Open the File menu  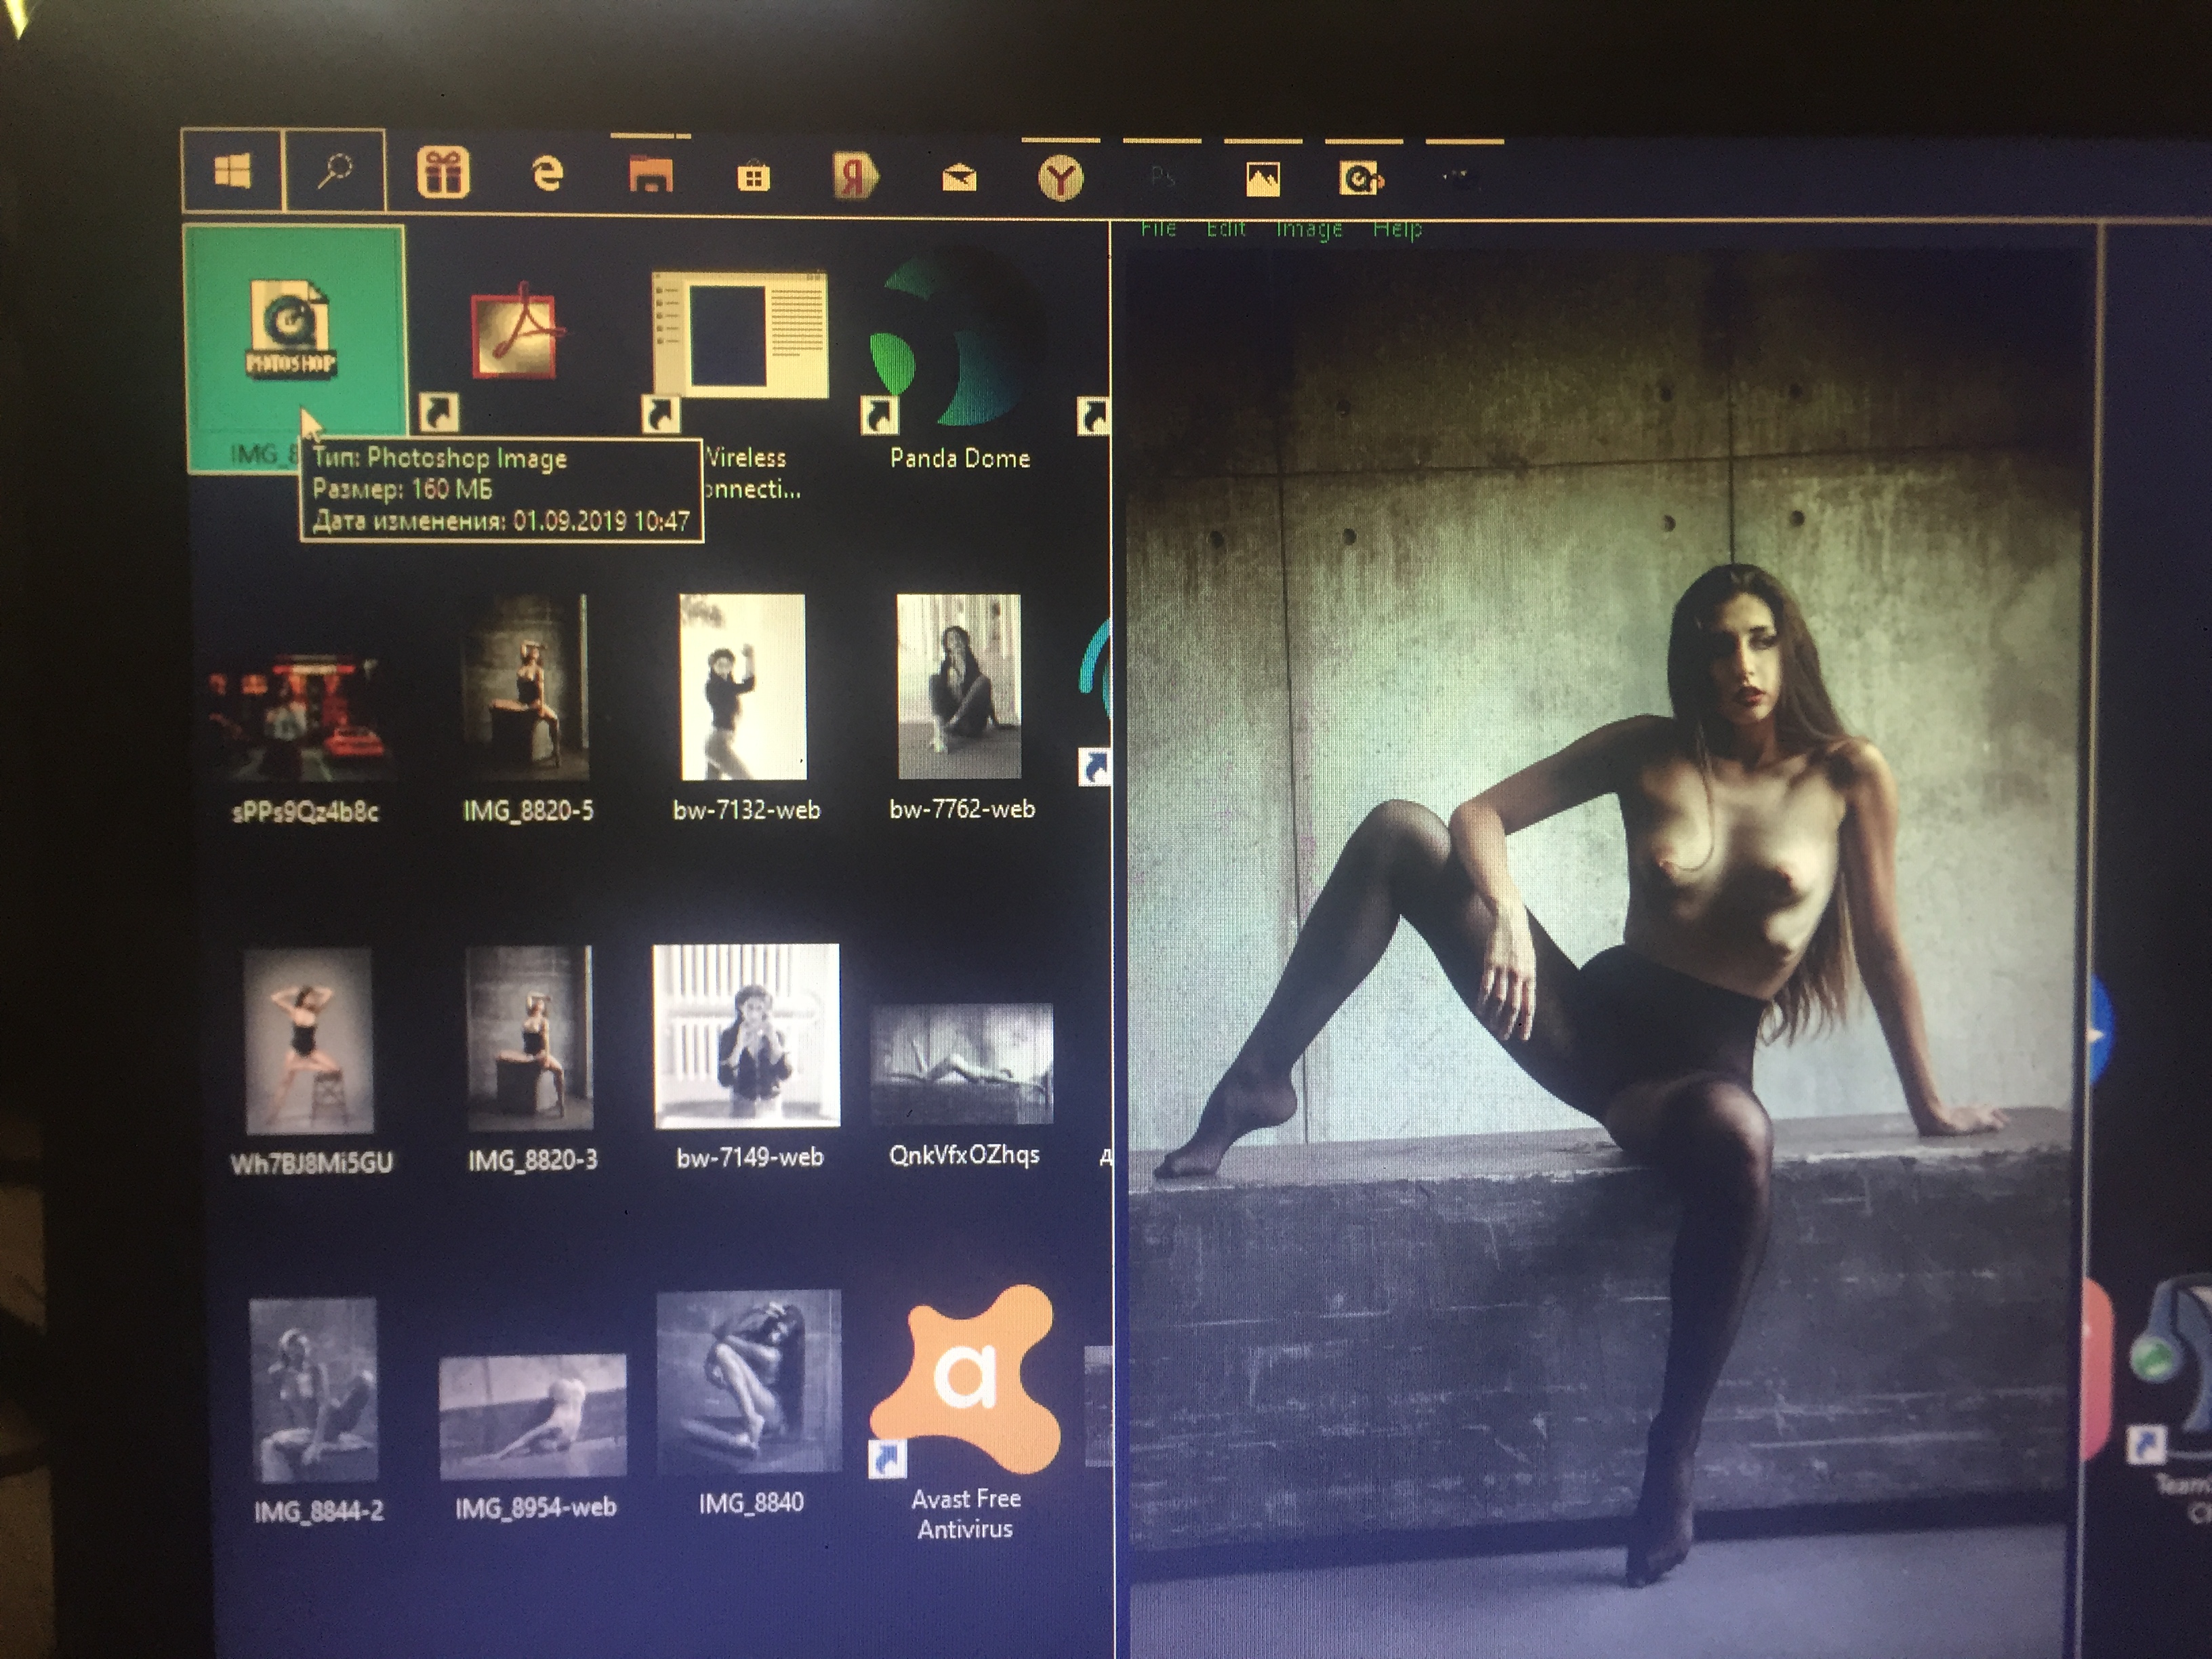tap(1158, 229)
